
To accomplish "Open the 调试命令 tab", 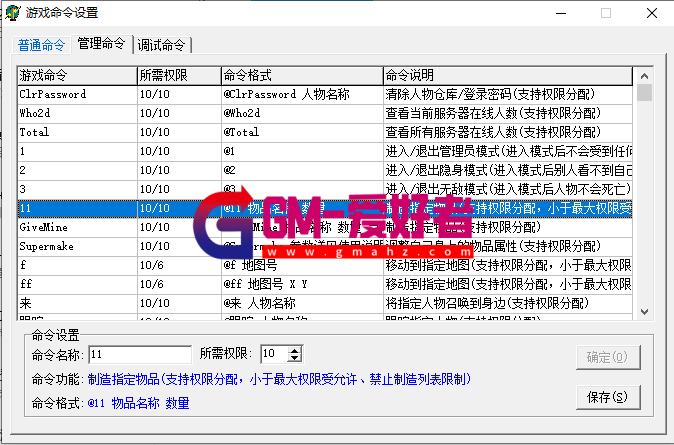I will click(x=161, y=45).
